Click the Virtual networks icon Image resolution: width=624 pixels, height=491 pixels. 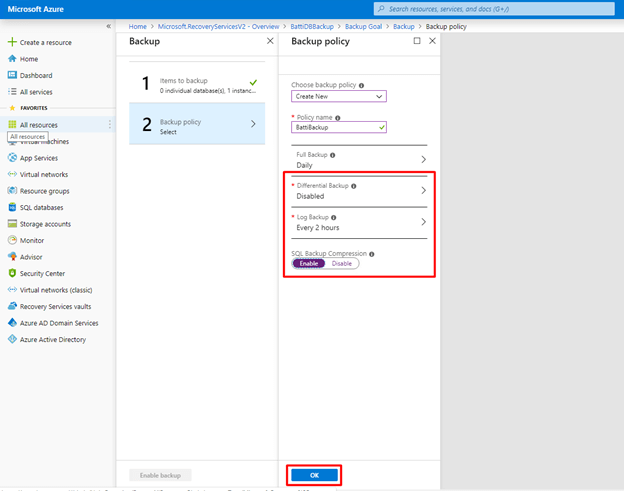pyautogui.click(x=12, y=174)
